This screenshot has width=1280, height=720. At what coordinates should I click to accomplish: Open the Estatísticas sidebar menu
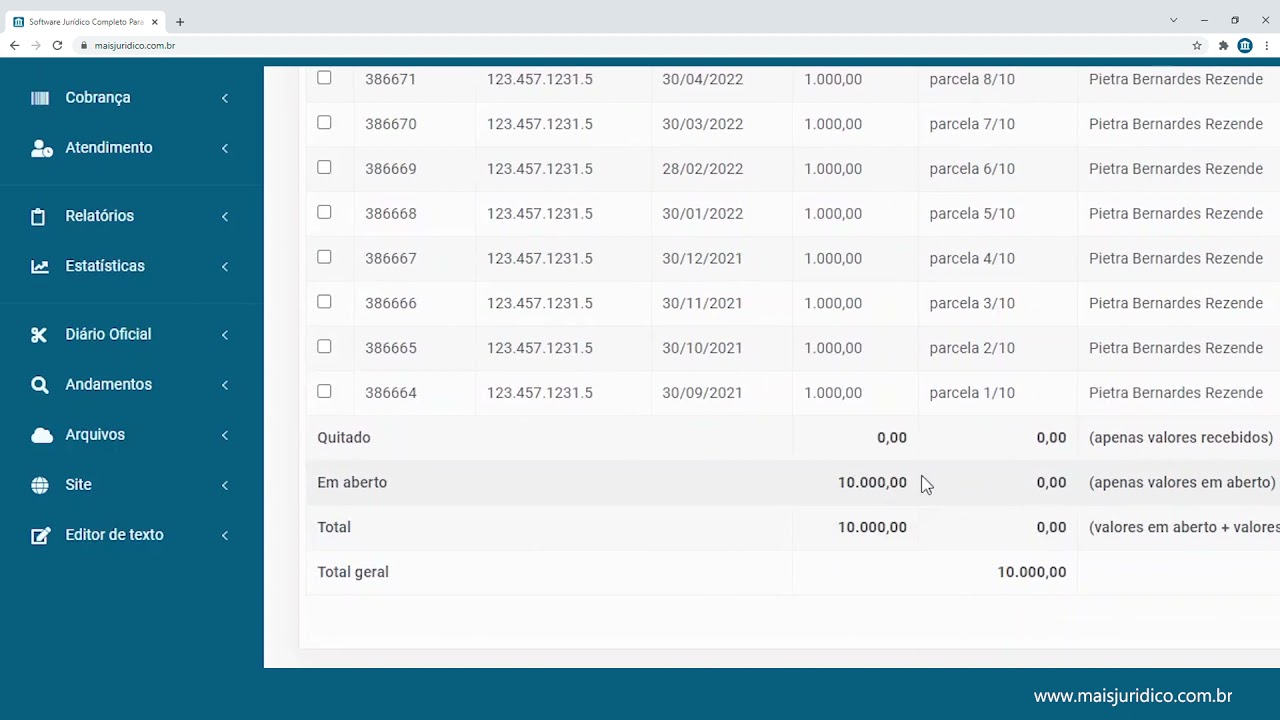[x=131, y=266]
